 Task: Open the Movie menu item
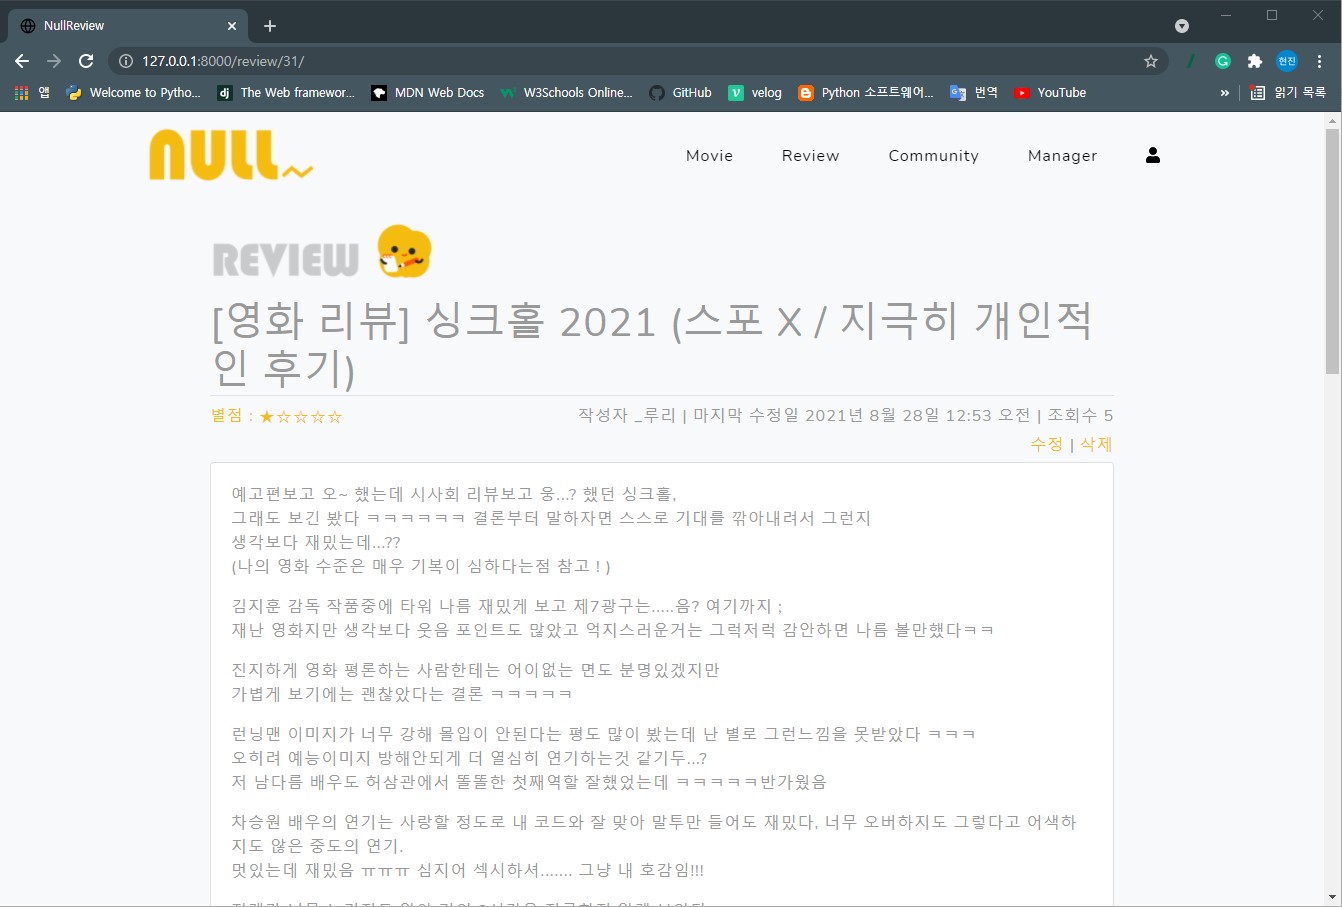click(710, 155)
